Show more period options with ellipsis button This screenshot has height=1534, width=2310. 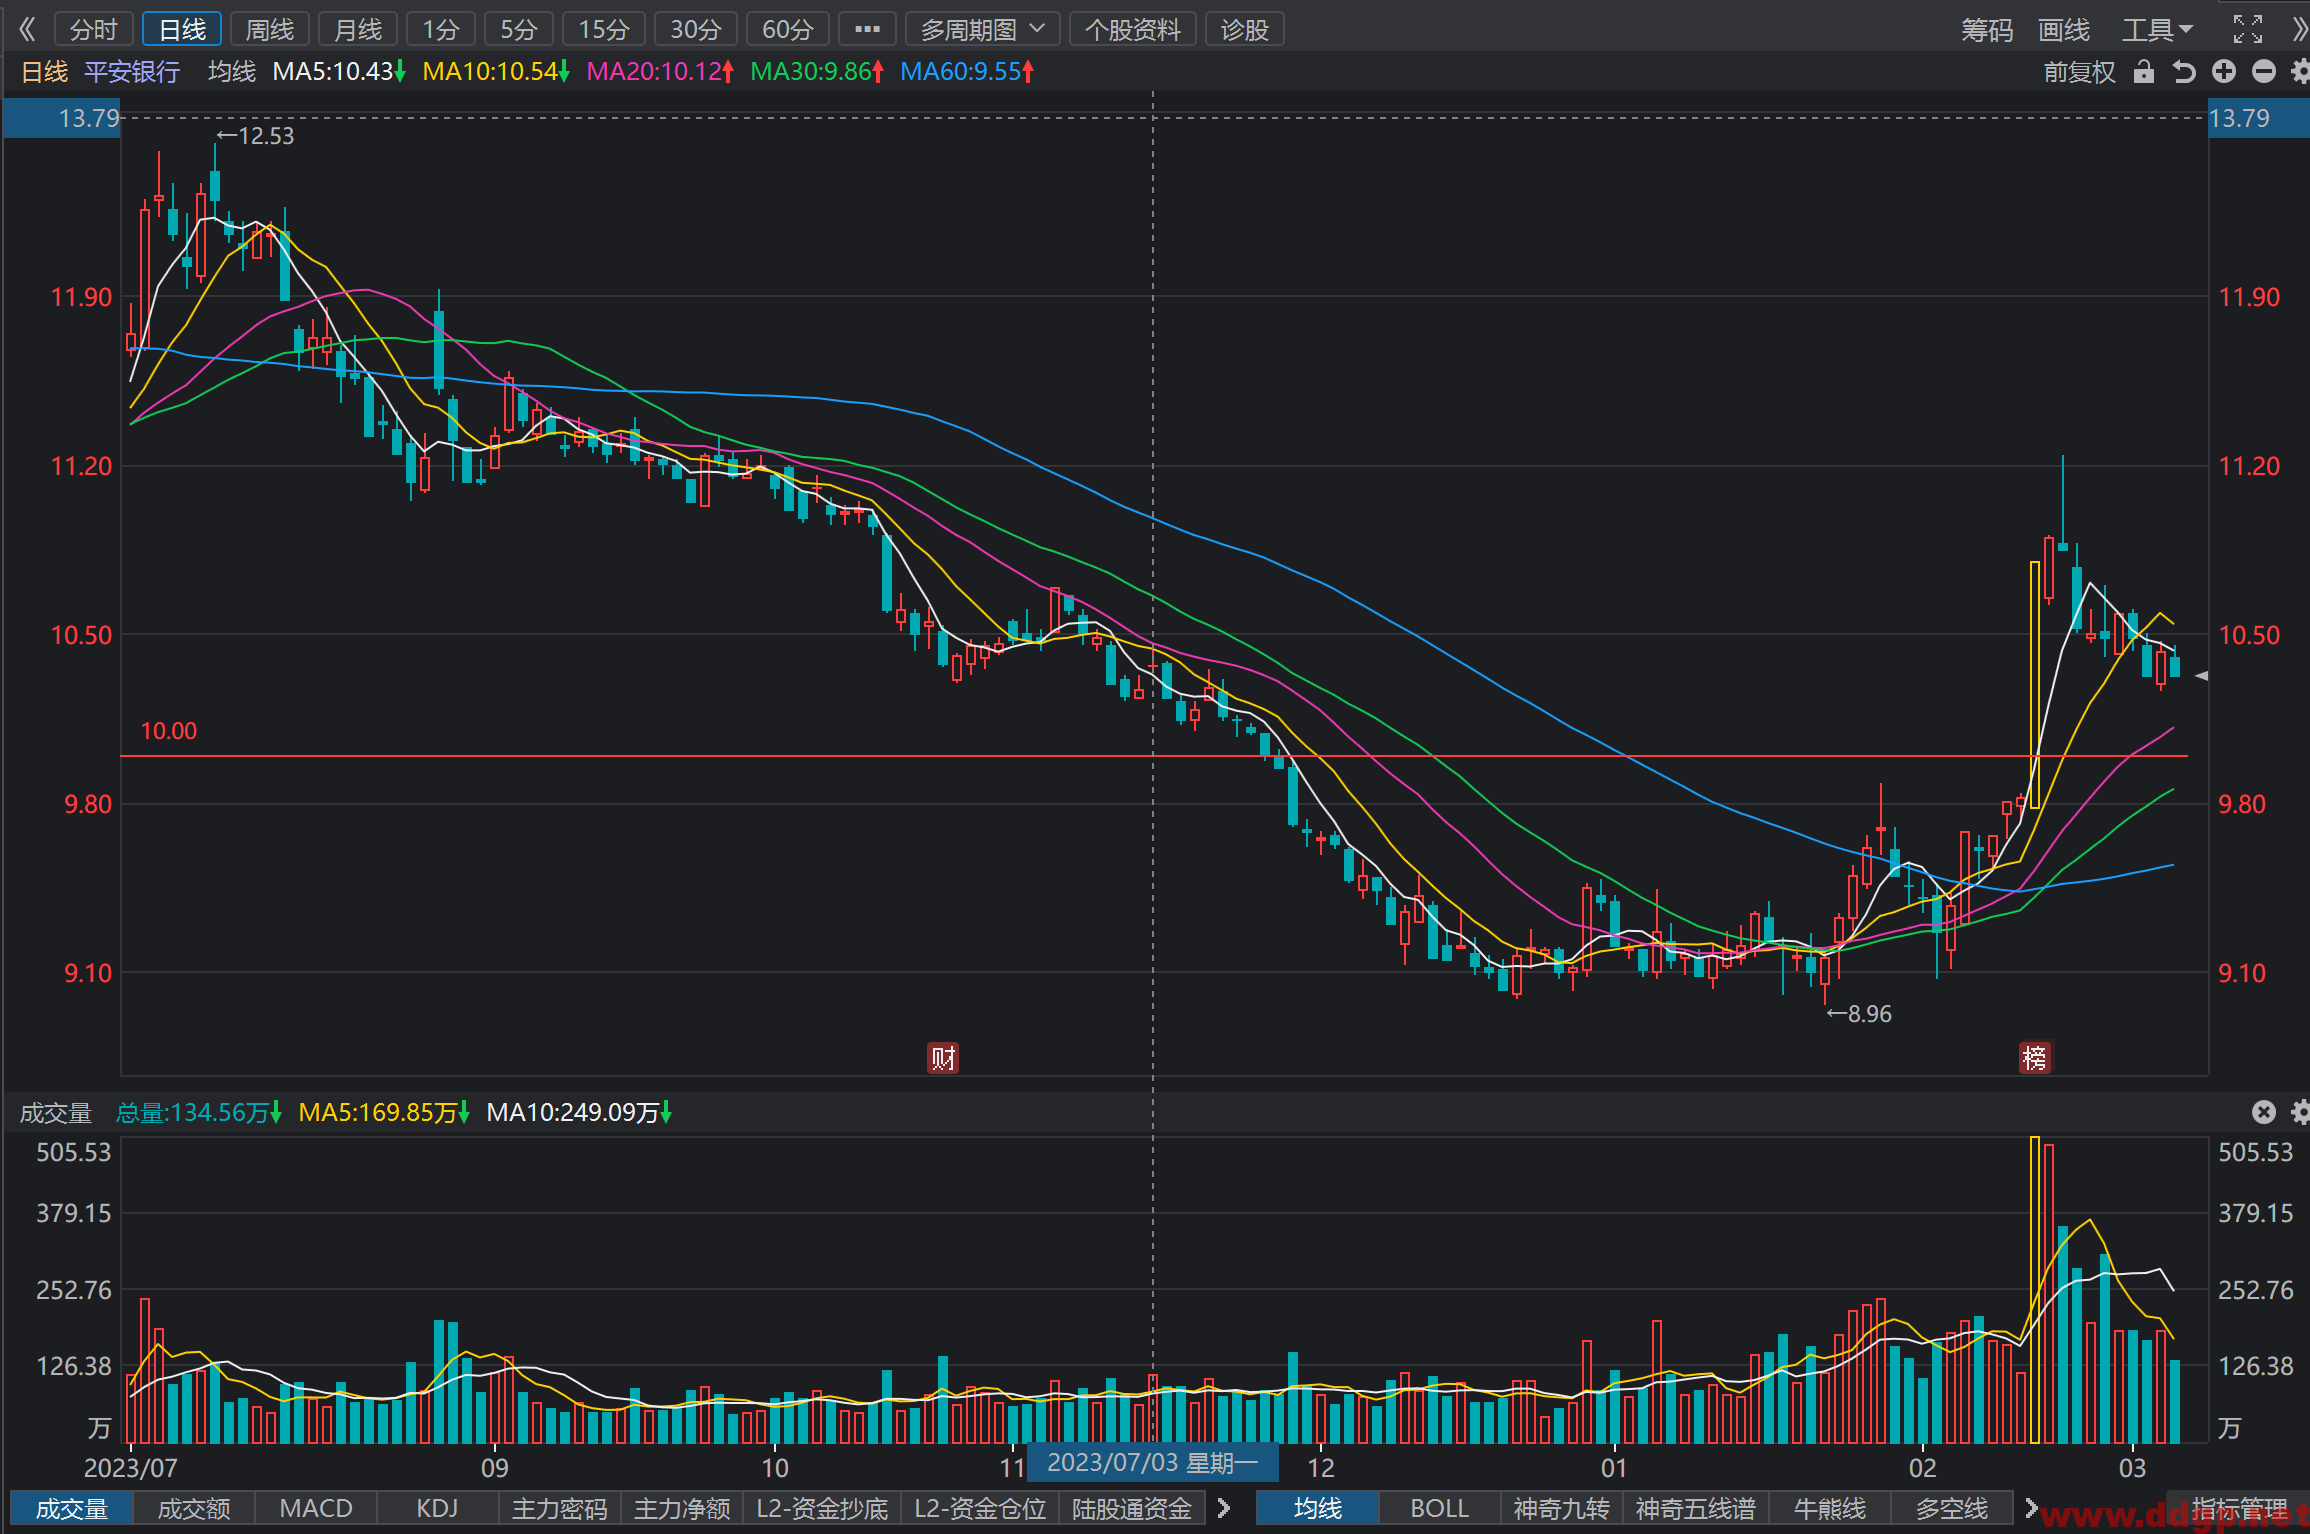pyautogui.click(x=867, y=29)
